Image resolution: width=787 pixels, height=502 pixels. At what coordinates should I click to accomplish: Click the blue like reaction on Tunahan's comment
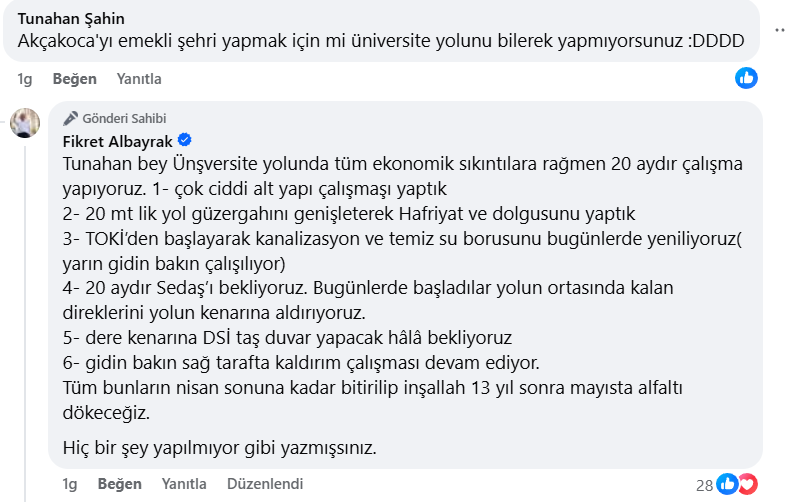coord(746,78)
